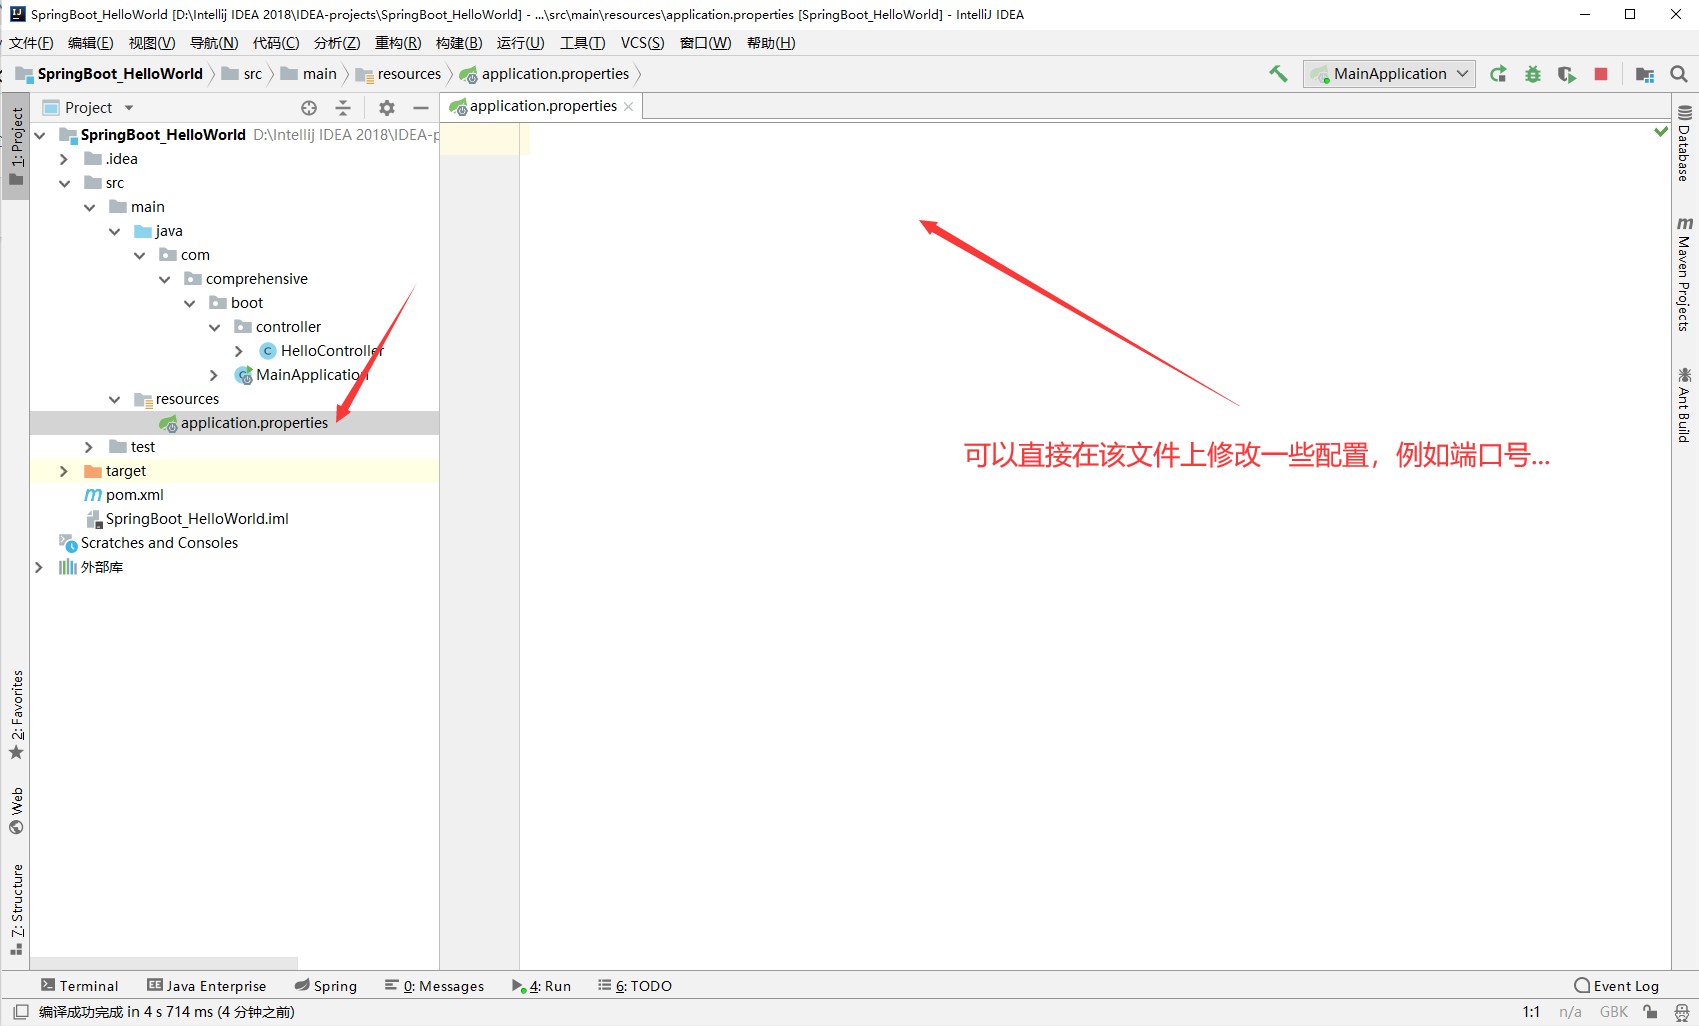Toggle the 1: Project side panel
The image size is (1699, 1026).
coord(16,146)
